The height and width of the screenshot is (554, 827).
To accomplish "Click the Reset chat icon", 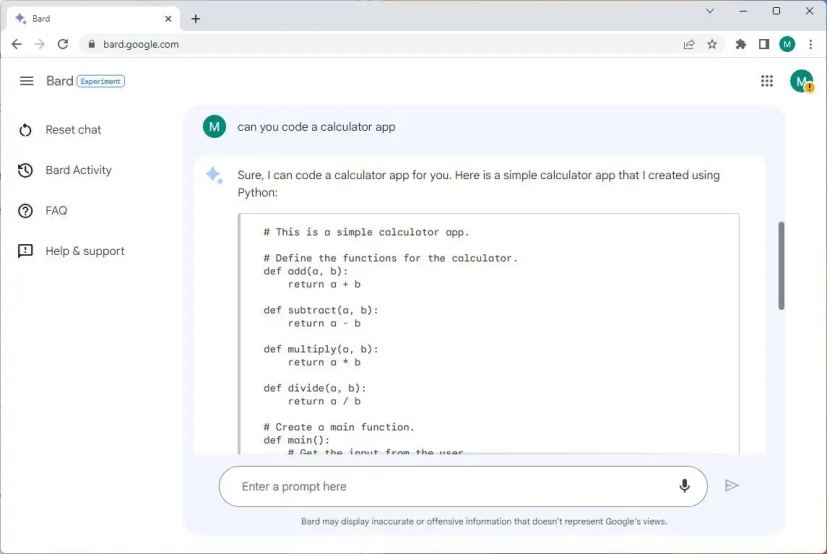I will point(25,130).
